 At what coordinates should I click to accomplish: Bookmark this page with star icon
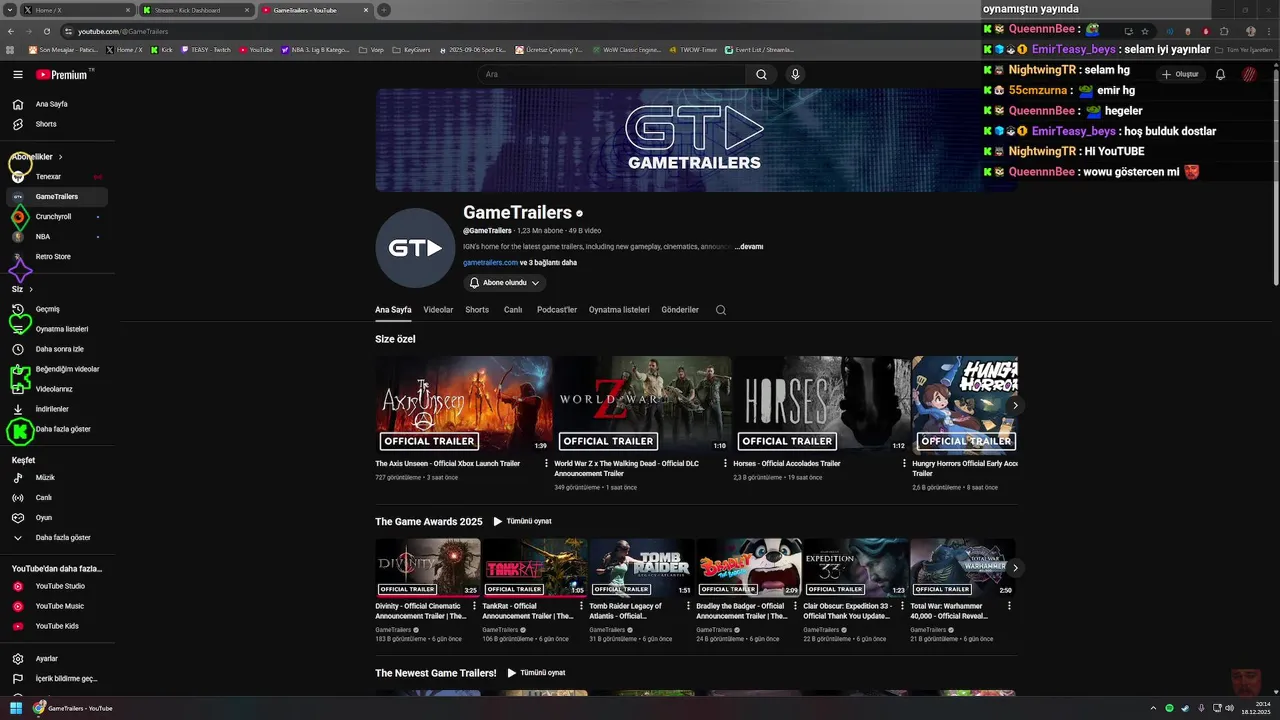coord(1145,31)
